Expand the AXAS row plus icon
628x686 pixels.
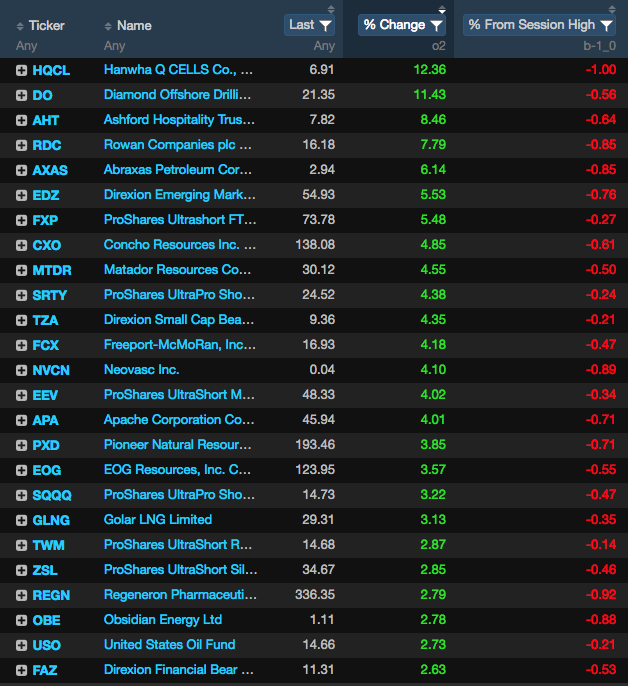click(21, 170)
